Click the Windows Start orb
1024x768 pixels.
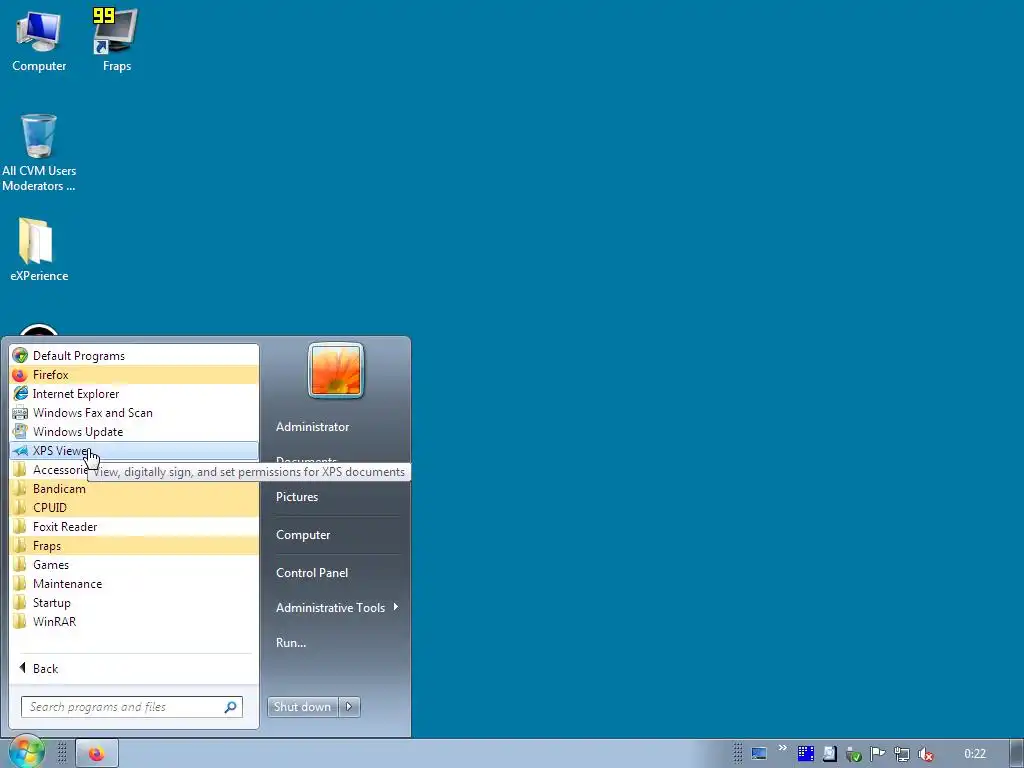pos(26,751)
